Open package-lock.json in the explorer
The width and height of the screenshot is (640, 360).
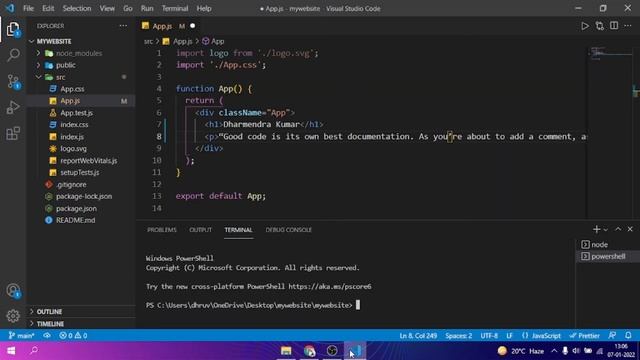tap(84, 196)
